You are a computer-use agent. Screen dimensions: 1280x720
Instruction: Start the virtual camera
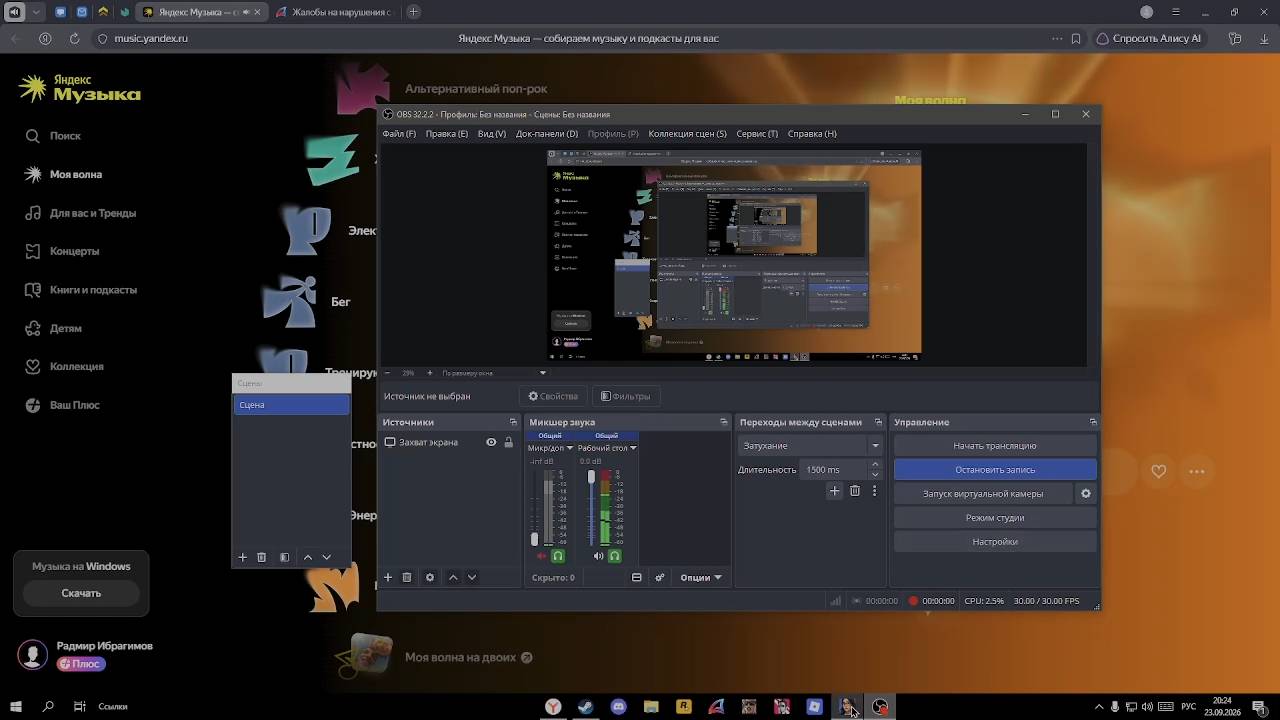[x=983, y=494]
